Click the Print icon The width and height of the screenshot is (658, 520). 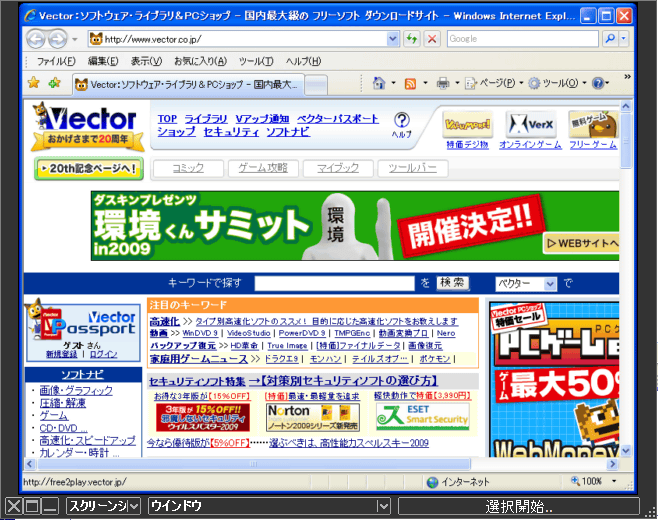pyautogui.click(x=443, y=83)
